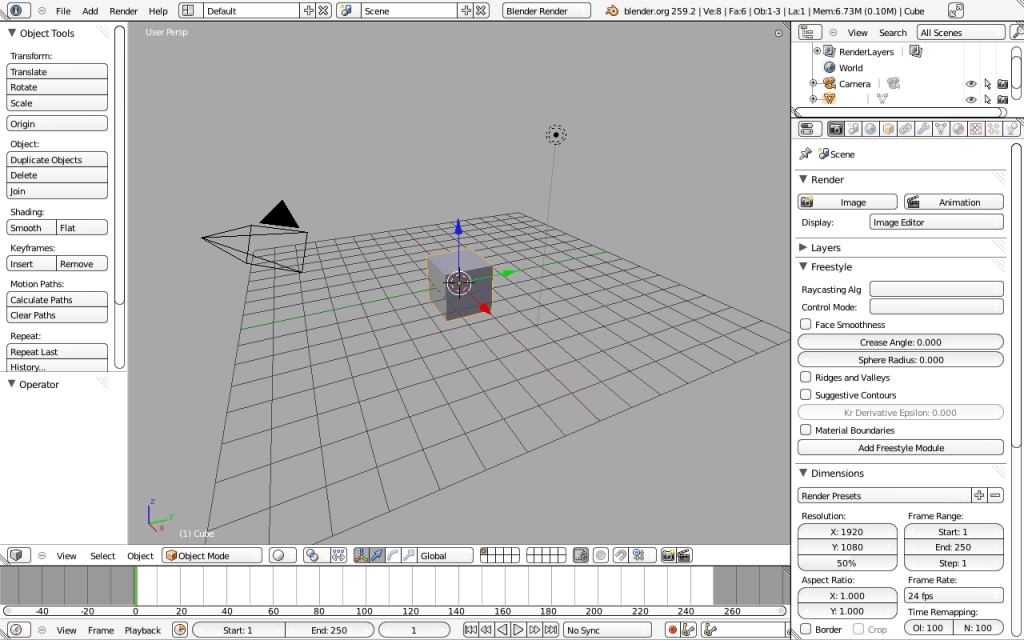1024x640 pixels.
Task: Open the Object Constraints chain tab
Action: click(x=905, y=129)
